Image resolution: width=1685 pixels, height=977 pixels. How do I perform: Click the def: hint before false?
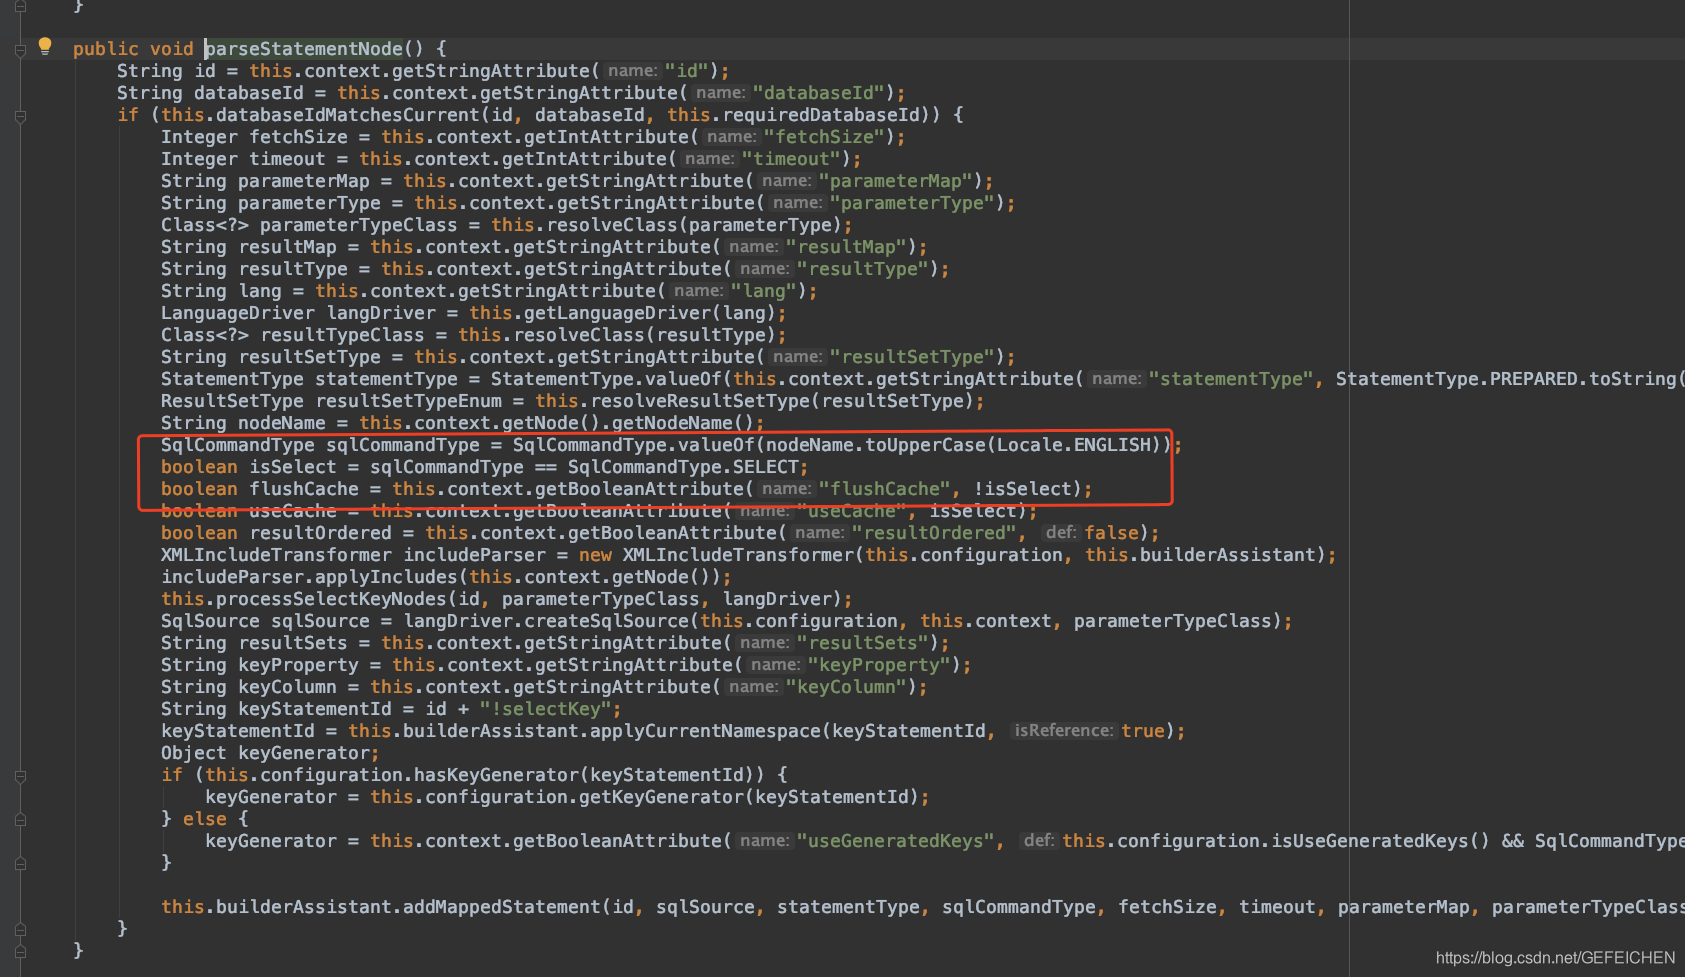coord(1060,533)
